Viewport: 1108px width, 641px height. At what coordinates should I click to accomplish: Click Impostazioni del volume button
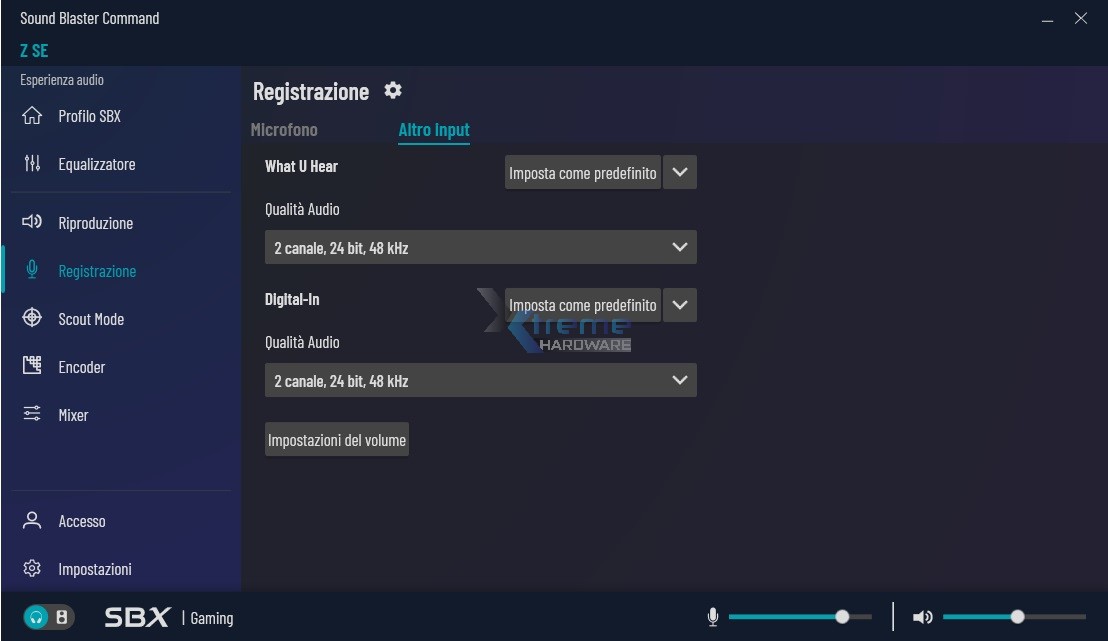click(x=337, y=440)
